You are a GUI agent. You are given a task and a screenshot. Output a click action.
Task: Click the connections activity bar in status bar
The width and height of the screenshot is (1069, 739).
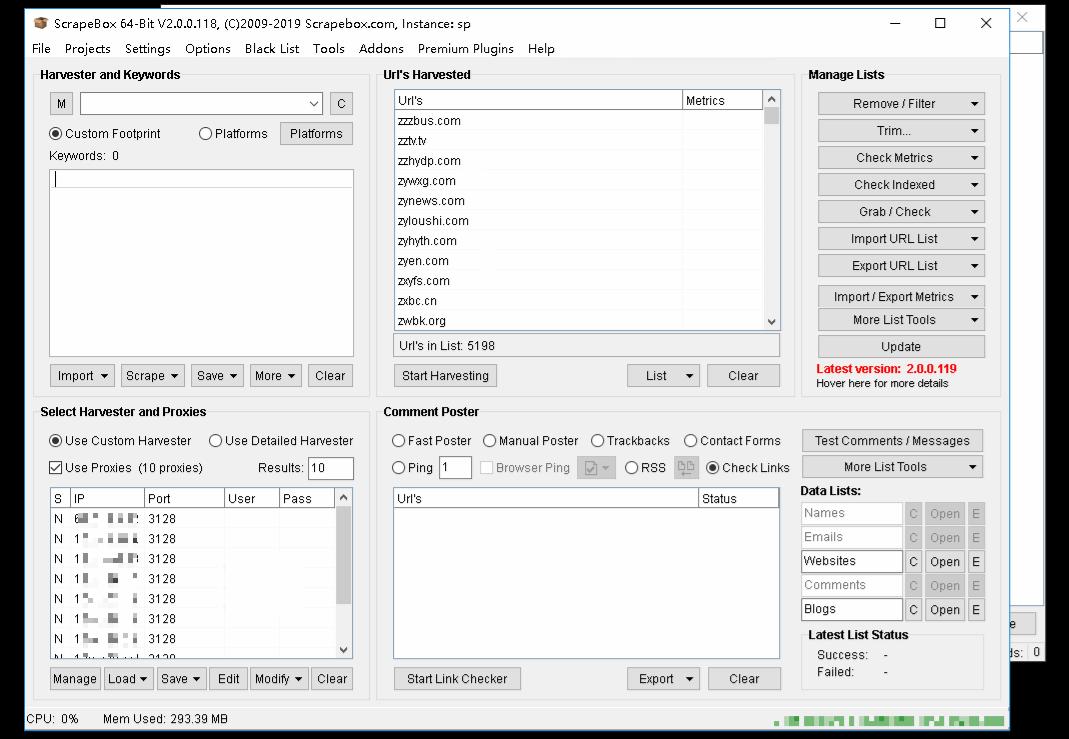pos(890,721)
